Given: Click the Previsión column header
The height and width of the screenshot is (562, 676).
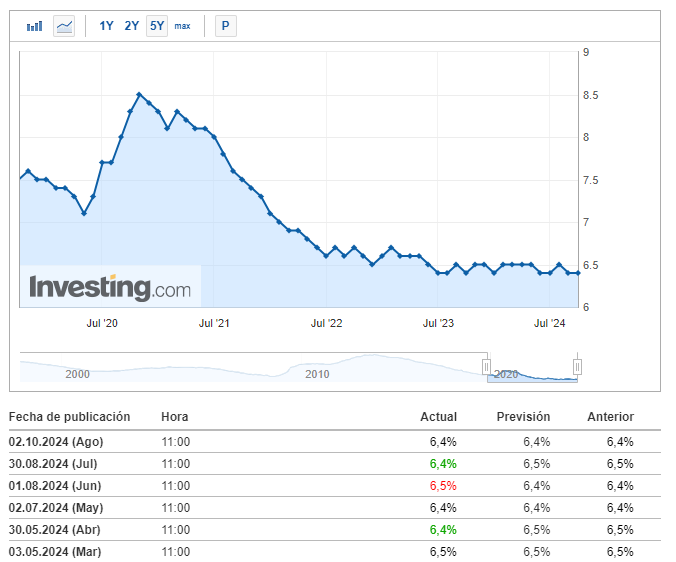Looking at the screenshot, I should [x=523, y=417].
